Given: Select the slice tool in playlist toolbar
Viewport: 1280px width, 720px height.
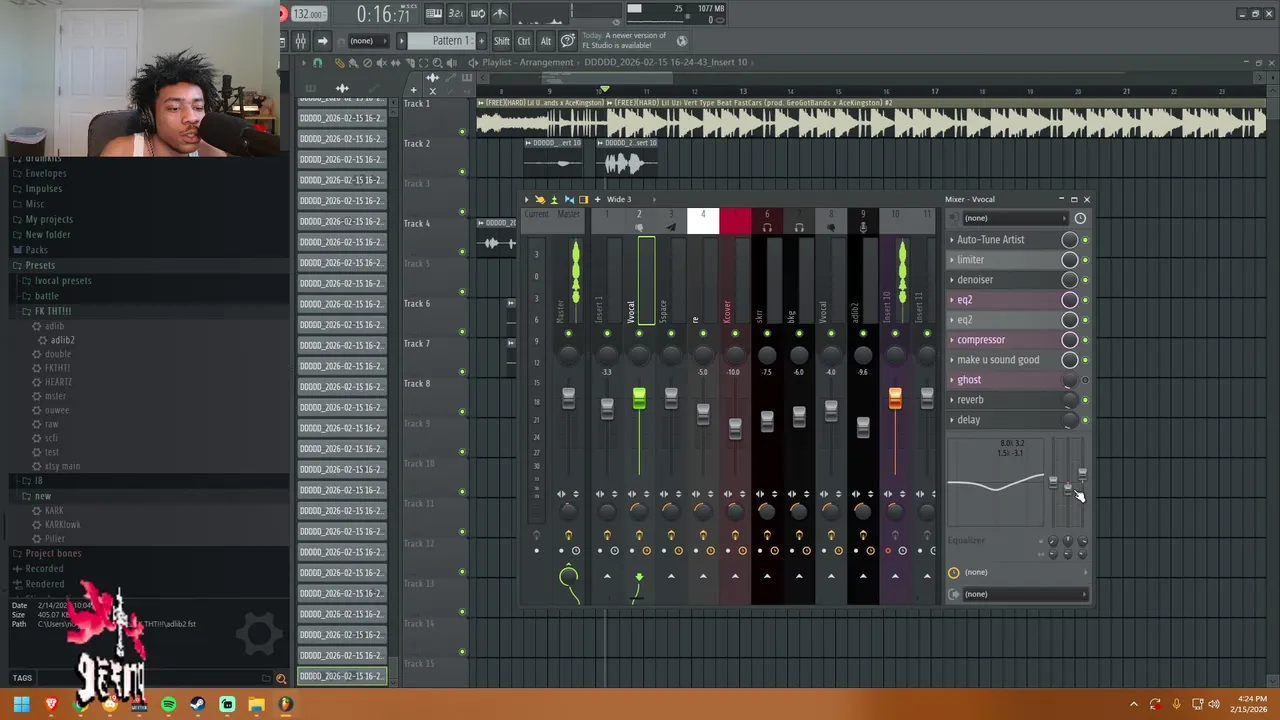Looking at the screenshot, I should click(x=409, y=62).
